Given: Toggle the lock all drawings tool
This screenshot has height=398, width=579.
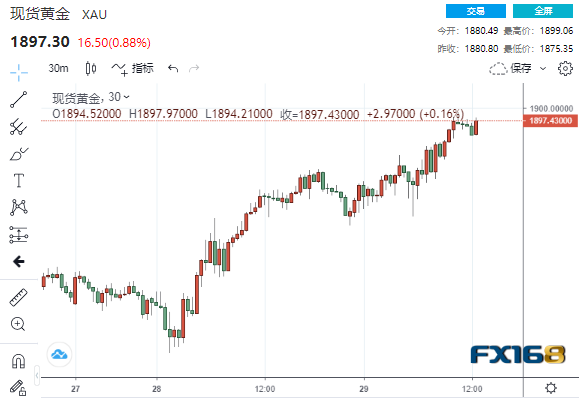Looking at the screenshot, I should pos(18,388).
